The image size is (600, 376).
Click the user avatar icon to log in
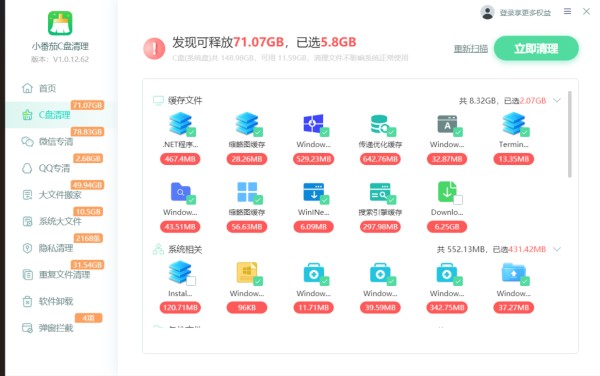[488, 12]
